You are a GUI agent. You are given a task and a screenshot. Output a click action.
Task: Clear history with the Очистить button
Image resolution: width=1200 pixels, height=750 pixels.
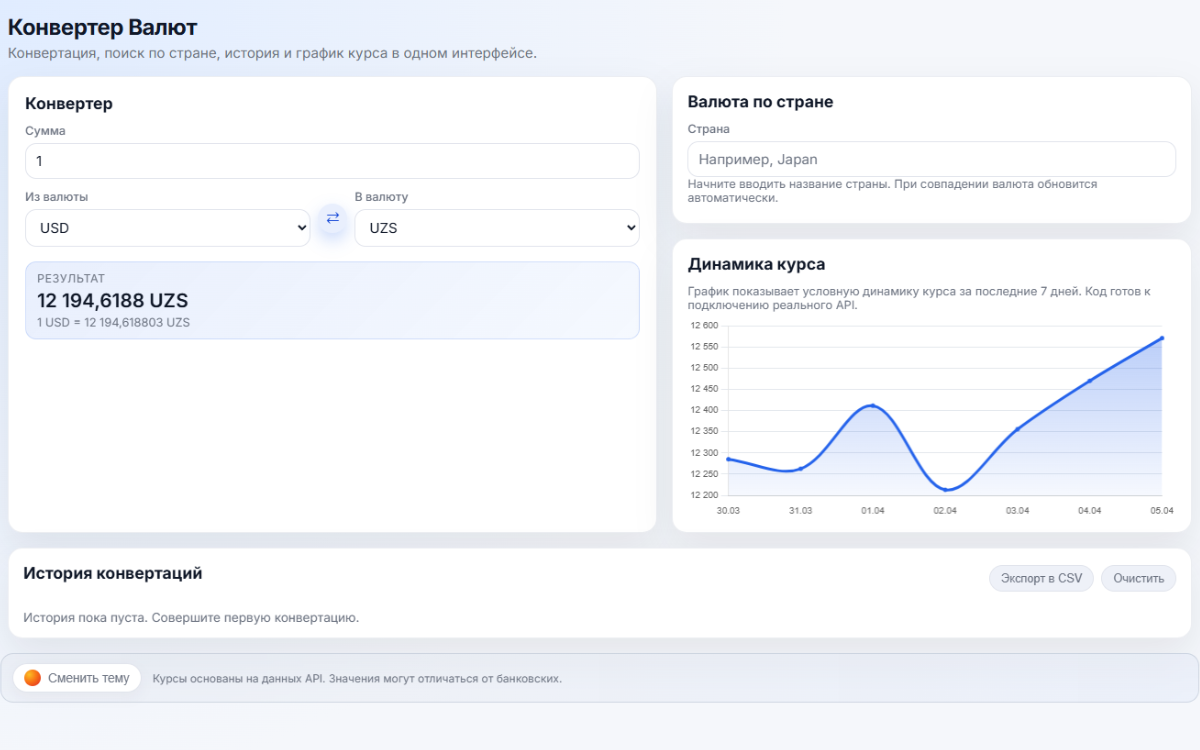1139,578
